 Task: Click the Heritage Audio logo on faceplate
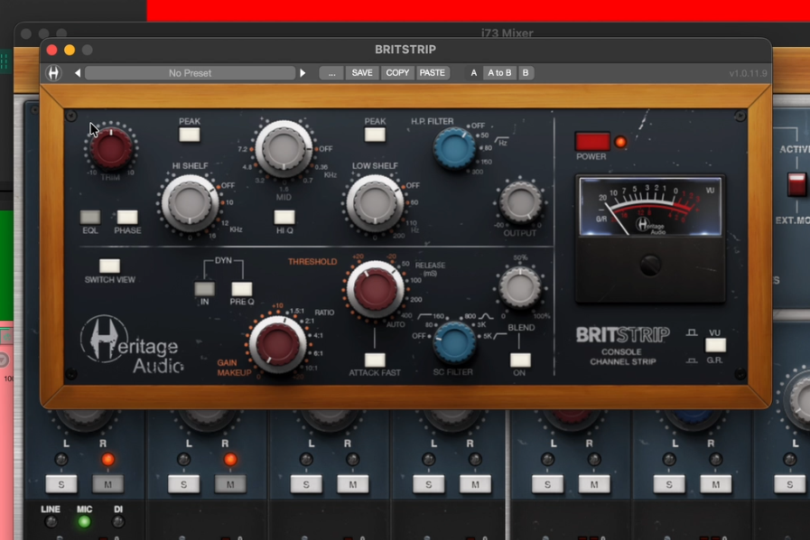(x=132, y=345)
